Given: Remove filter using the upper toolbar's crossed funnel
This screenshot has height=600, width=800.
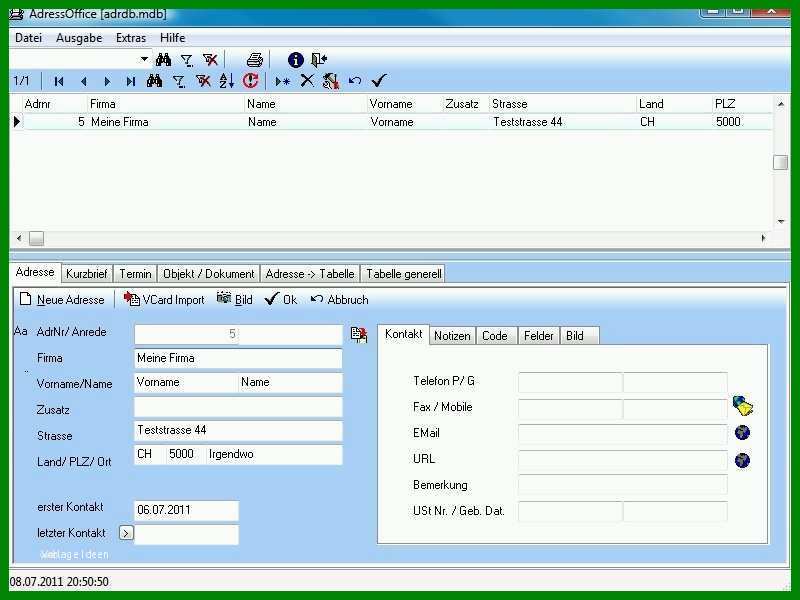Looking at the screenshot, I should click(210, 60).
